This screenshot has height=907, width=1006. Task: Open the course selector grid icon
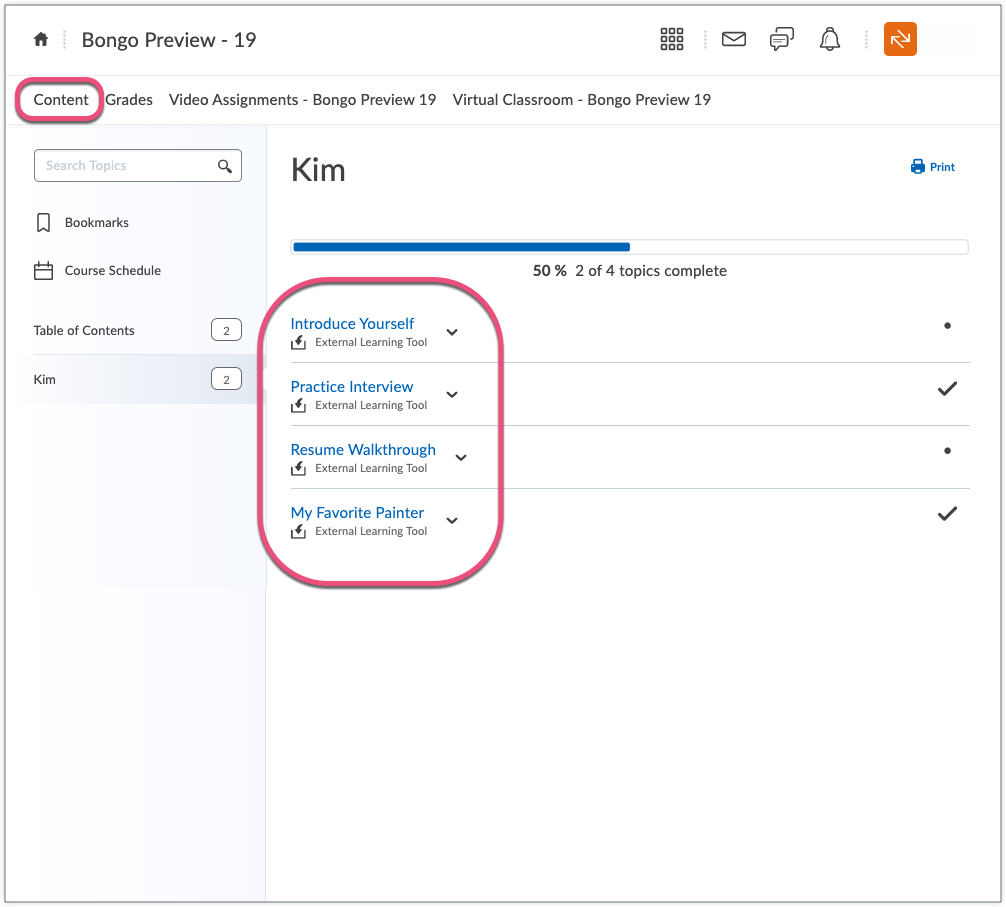point(672,40)
